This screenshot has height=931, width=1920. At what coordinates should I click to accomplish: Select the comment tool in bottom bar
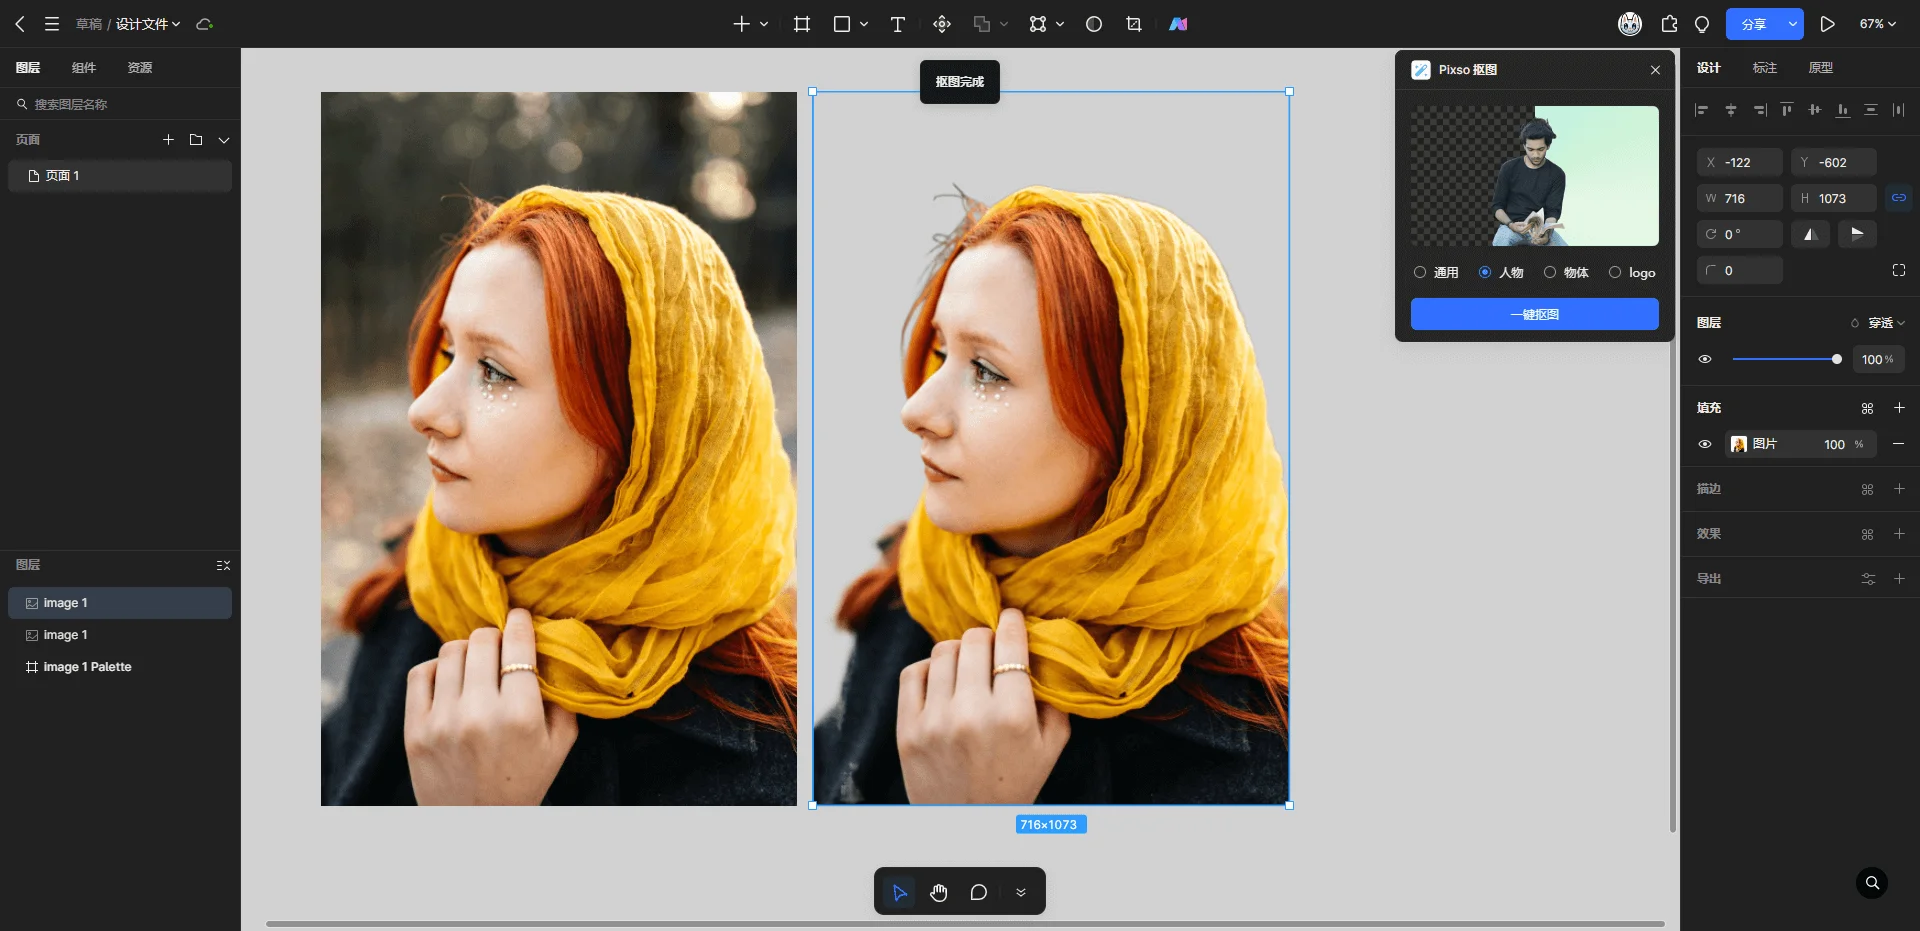(978, 892)
